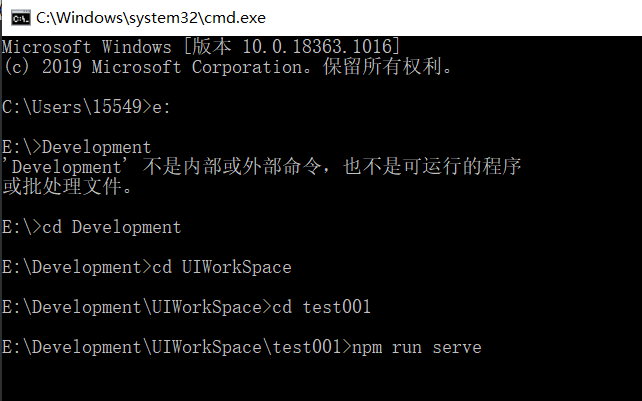
Task: Click the empty area below the last command
Action: click(x=320, y=380)
